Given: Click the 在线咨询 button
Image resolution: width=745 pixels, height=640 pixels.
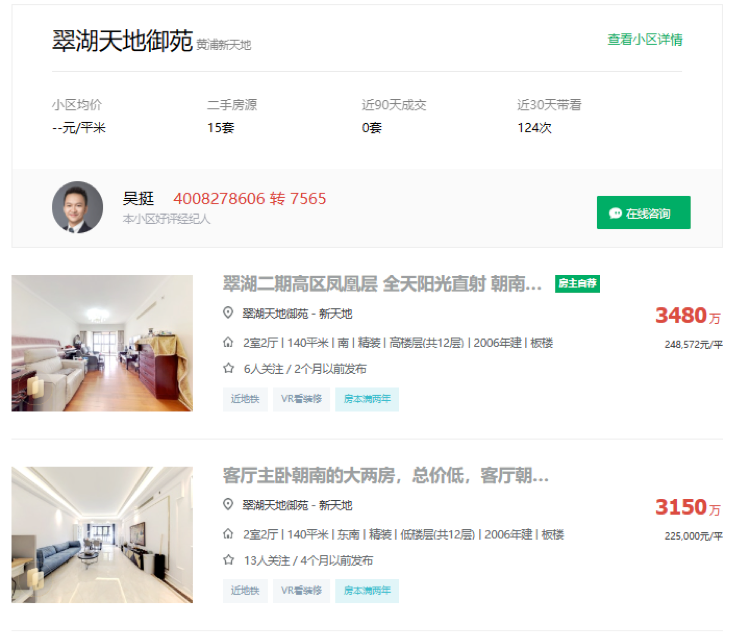Looking at the screenshot, I should coord(643,213).
